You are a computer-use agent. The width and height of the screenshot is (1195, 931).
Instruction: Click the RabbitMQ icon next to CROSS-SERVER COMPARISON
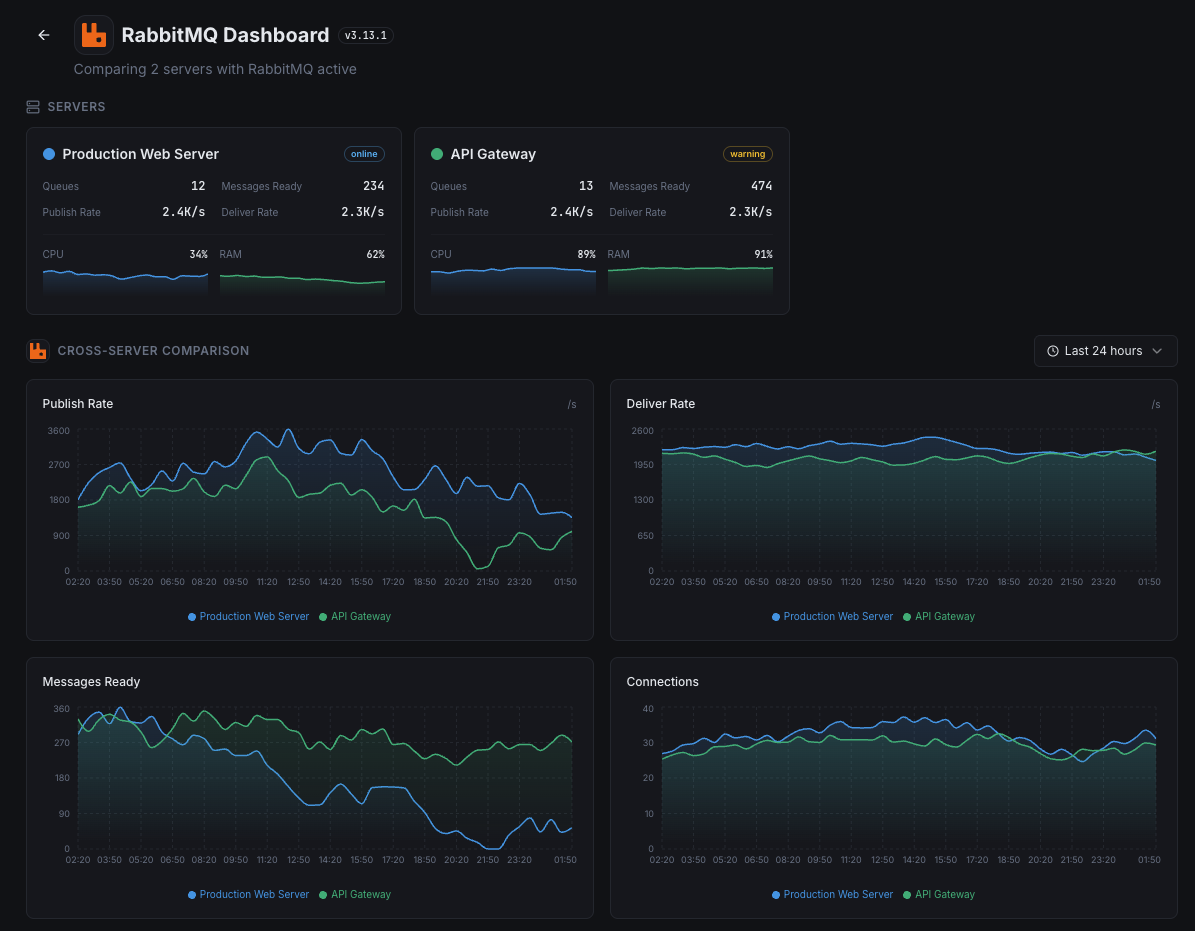click(37, 351)
